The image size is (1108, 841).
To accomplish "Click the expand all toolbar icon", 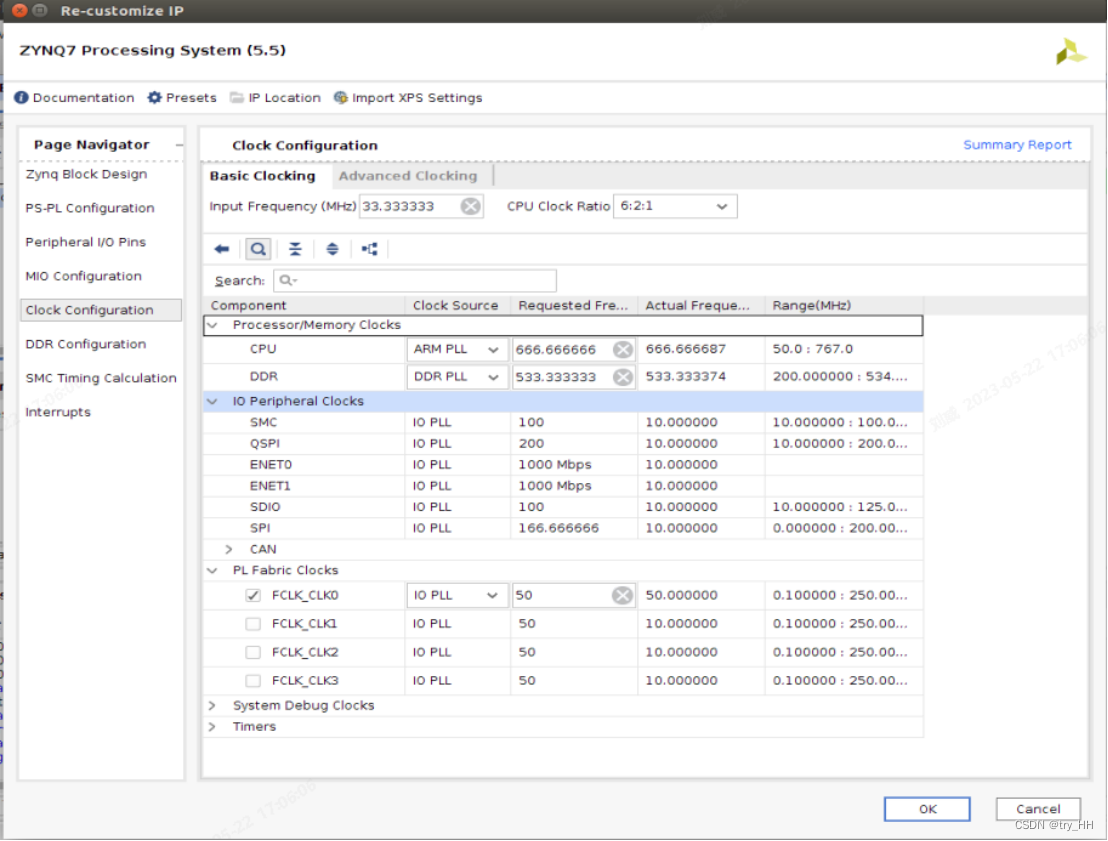I will coord(332,249).
